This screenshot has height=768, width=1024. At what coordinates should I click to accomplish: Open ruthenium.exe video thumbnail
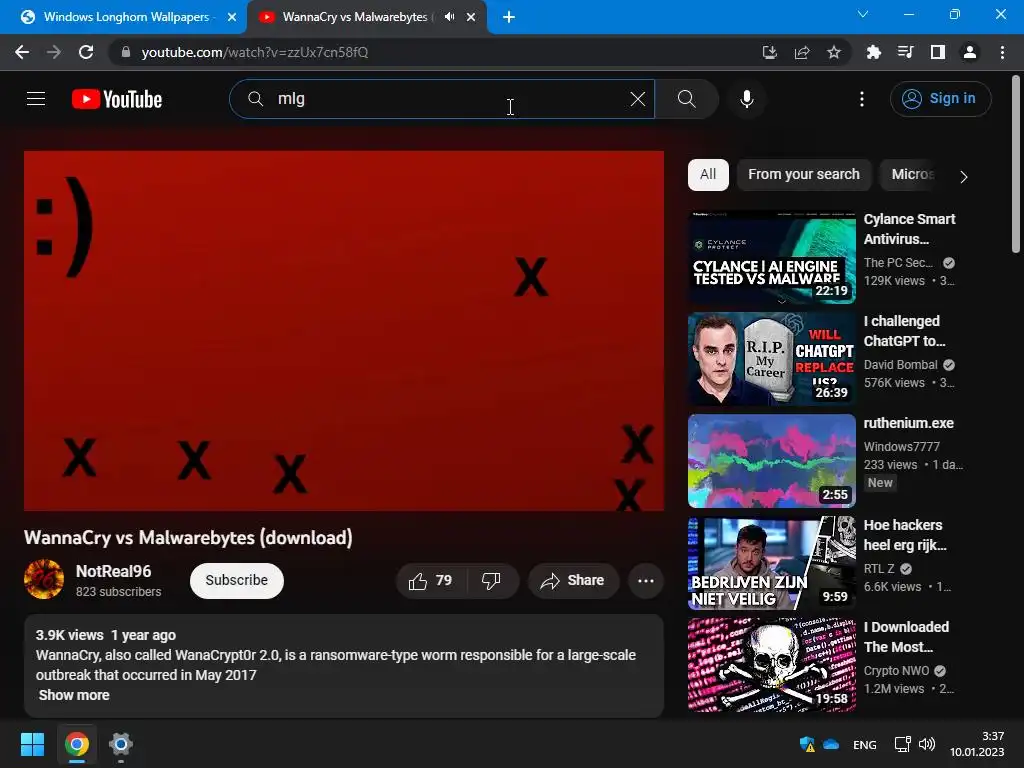tap(771, 460)
